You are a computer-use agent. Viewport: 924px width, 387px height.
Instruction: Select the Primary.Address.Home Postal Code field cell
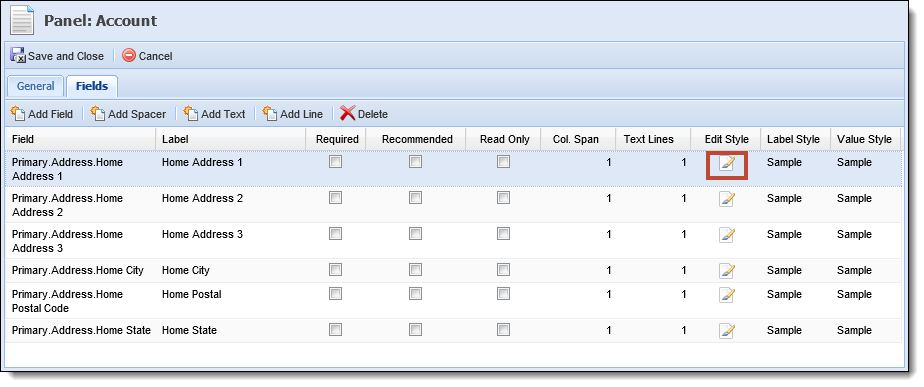pos(80,301)
